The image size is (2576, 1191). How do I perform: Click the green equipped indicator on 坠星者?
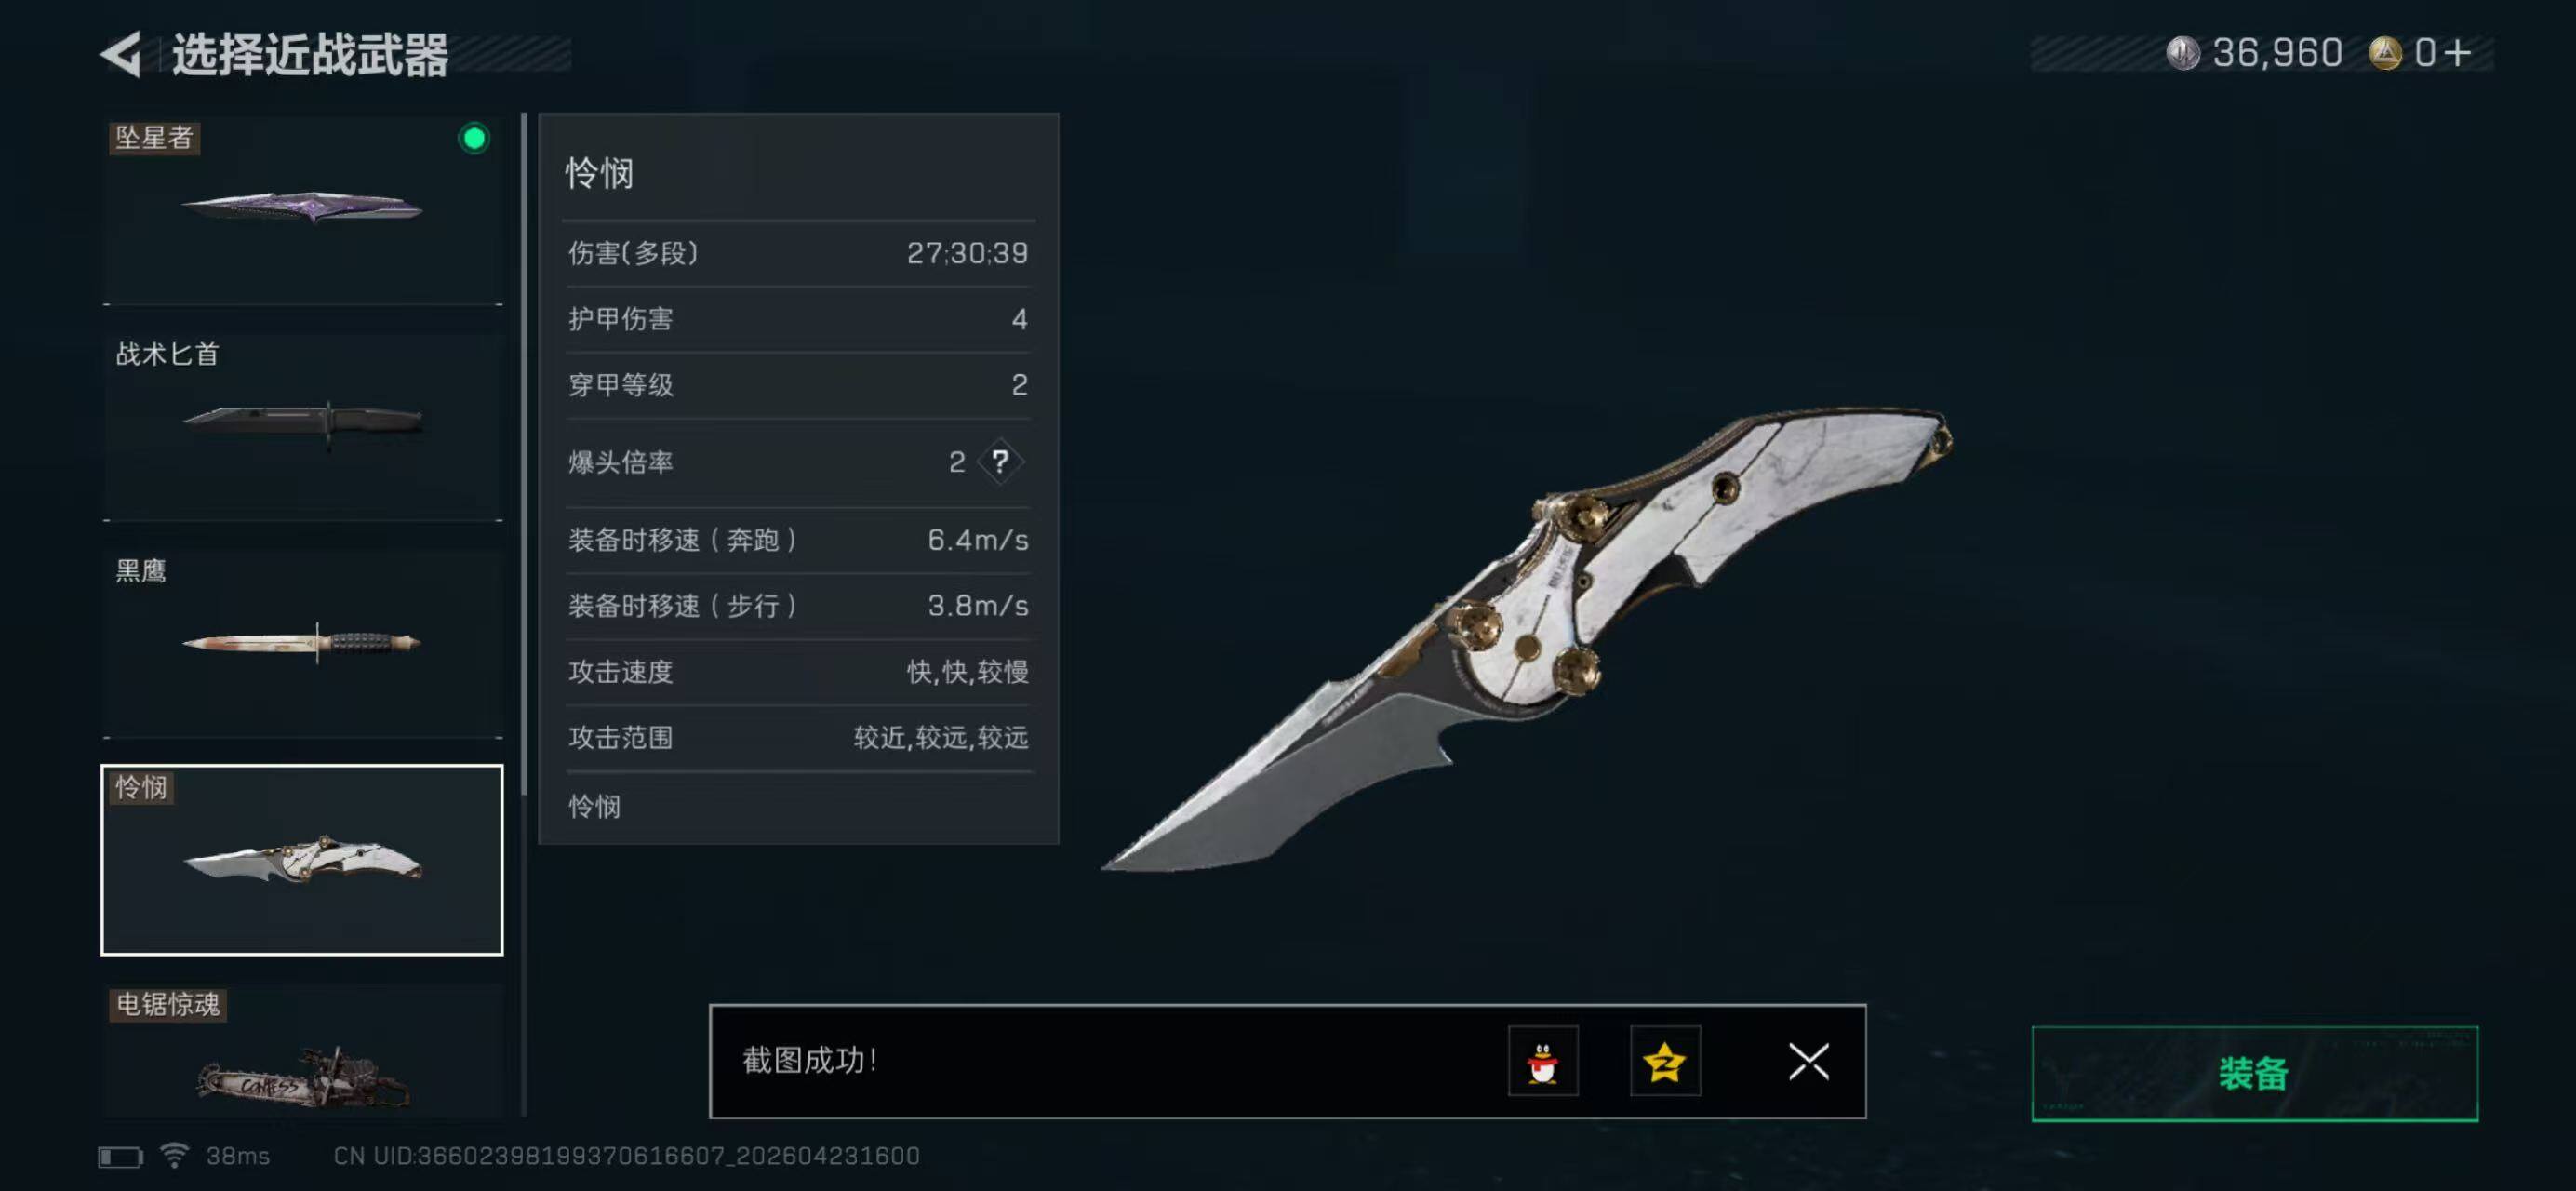click(474, 138)
